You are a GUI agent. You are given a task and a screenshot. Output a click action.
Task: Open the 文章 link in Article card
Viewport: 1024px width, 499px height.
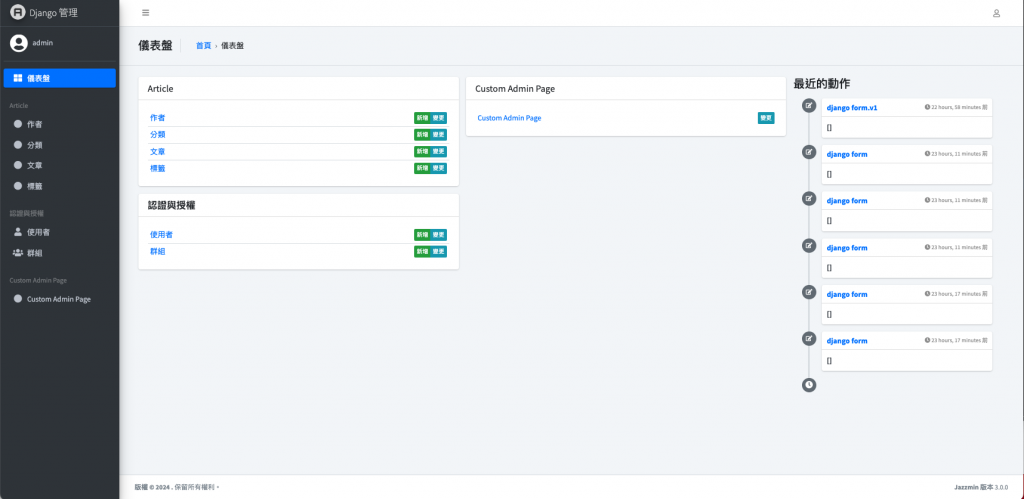click(157, 152)
